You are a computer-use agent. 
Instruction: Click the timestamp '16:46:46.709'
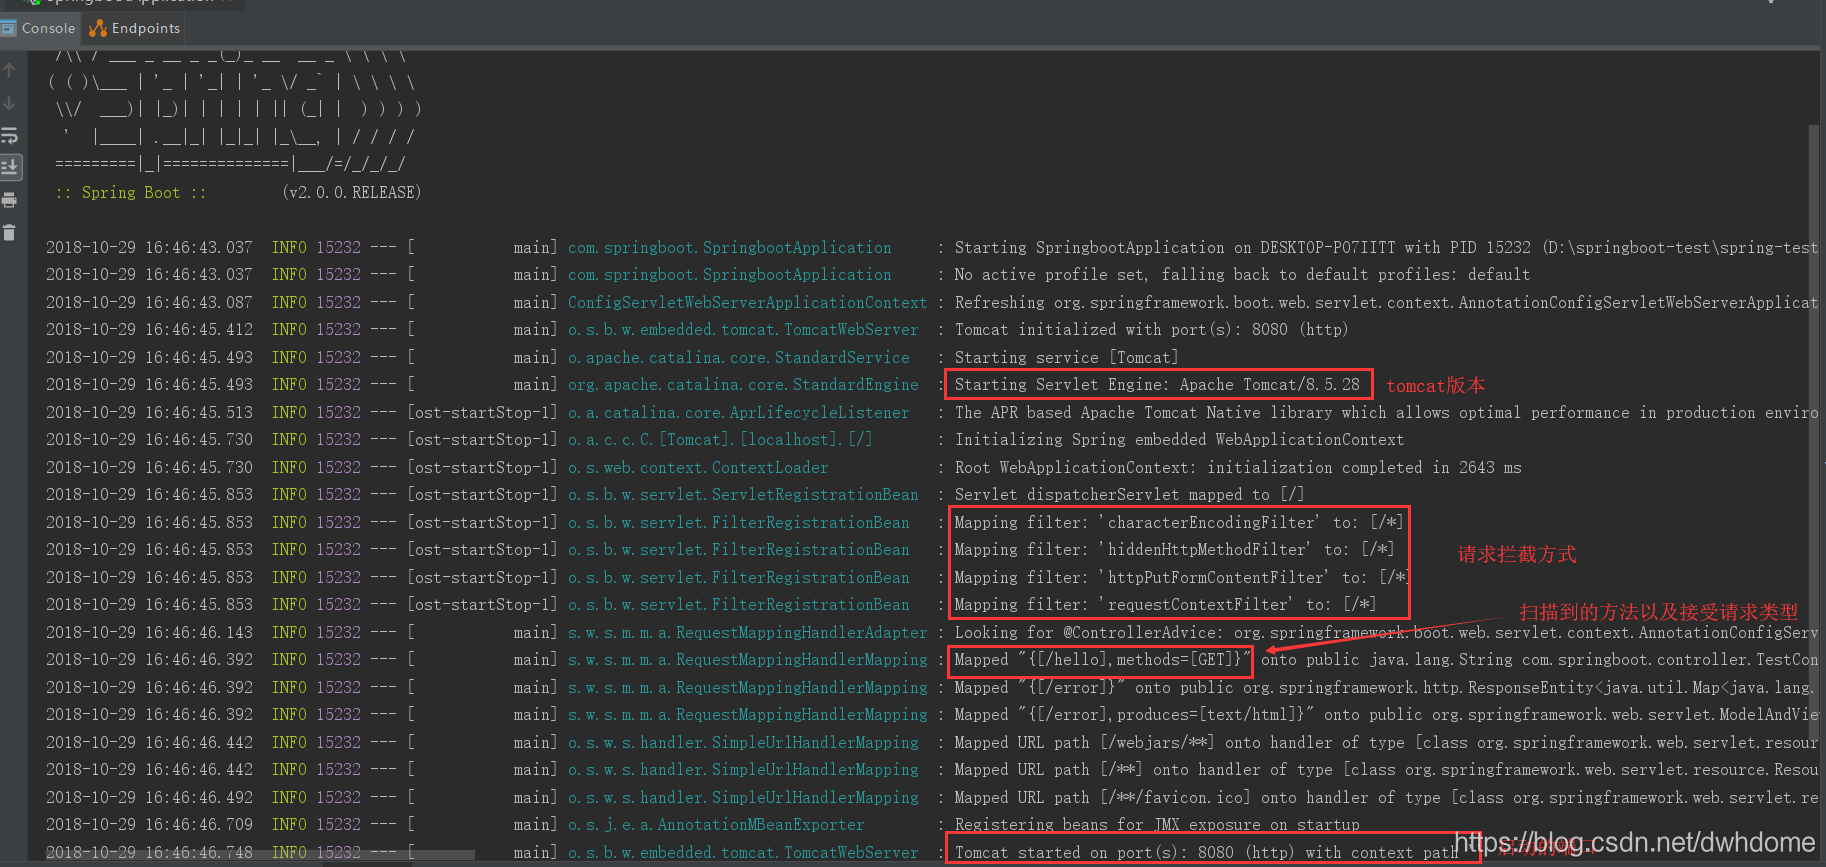(x=198, y=824)
